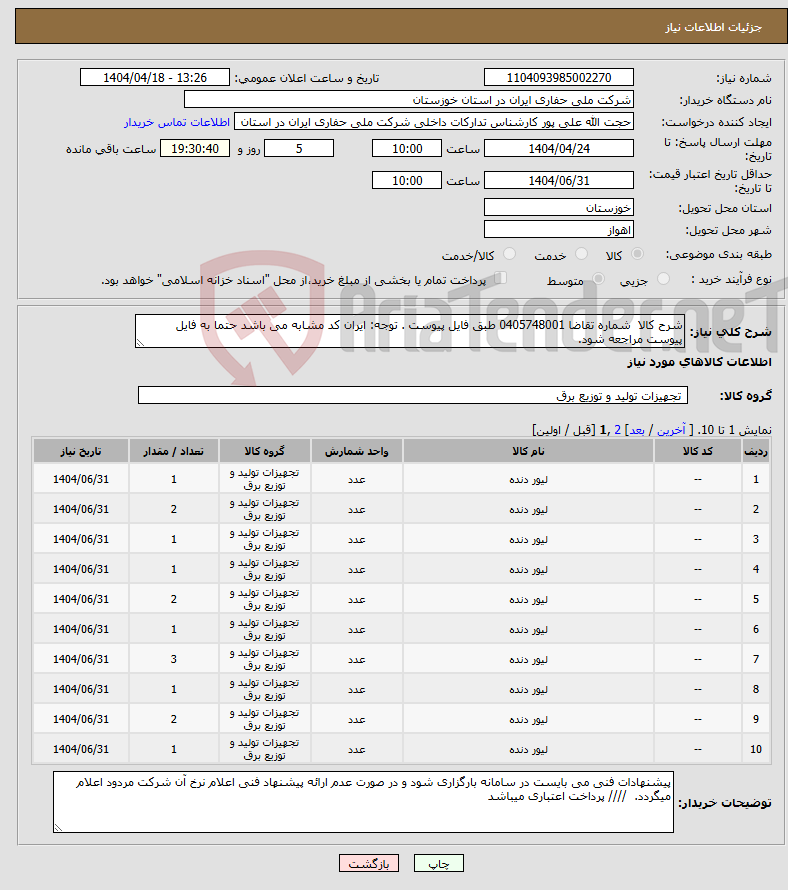Click the resize grip of توضیحات خریدار box
The height and width of the screenshot is (890, 788).
click(x=58, y=828)
